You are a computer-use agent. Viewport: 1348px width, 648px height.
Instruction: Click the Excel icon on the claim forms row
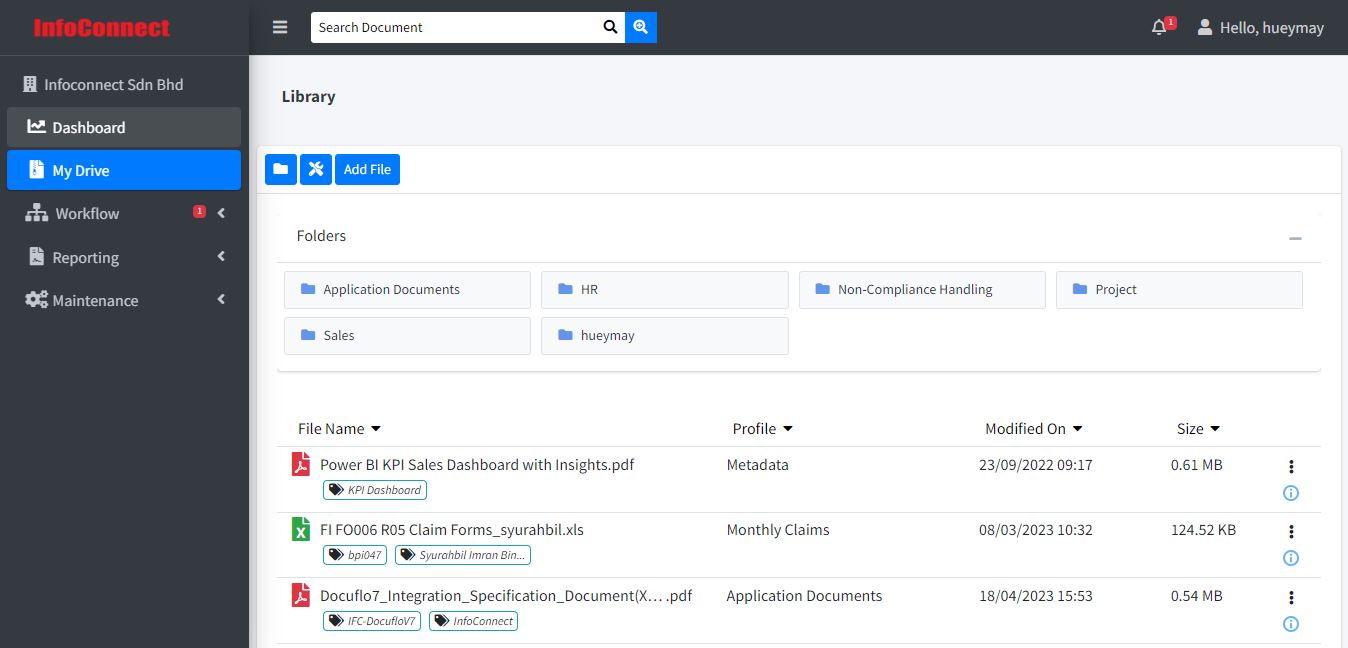(x=301, y=529)
